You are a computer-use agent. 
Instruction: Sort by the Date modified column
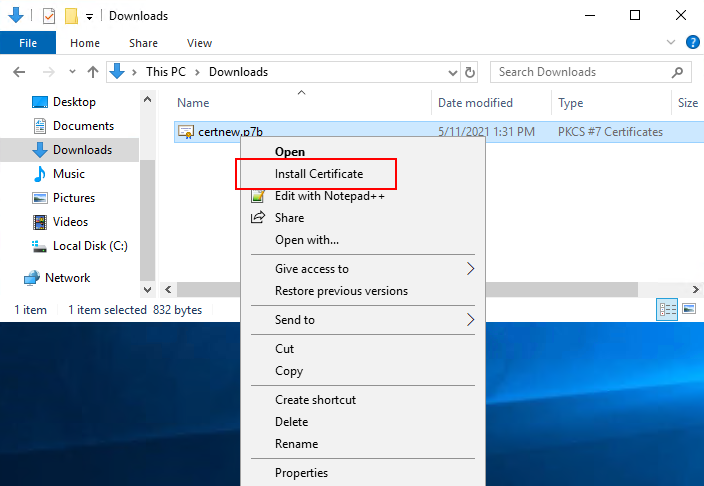(x=475, y=103)
